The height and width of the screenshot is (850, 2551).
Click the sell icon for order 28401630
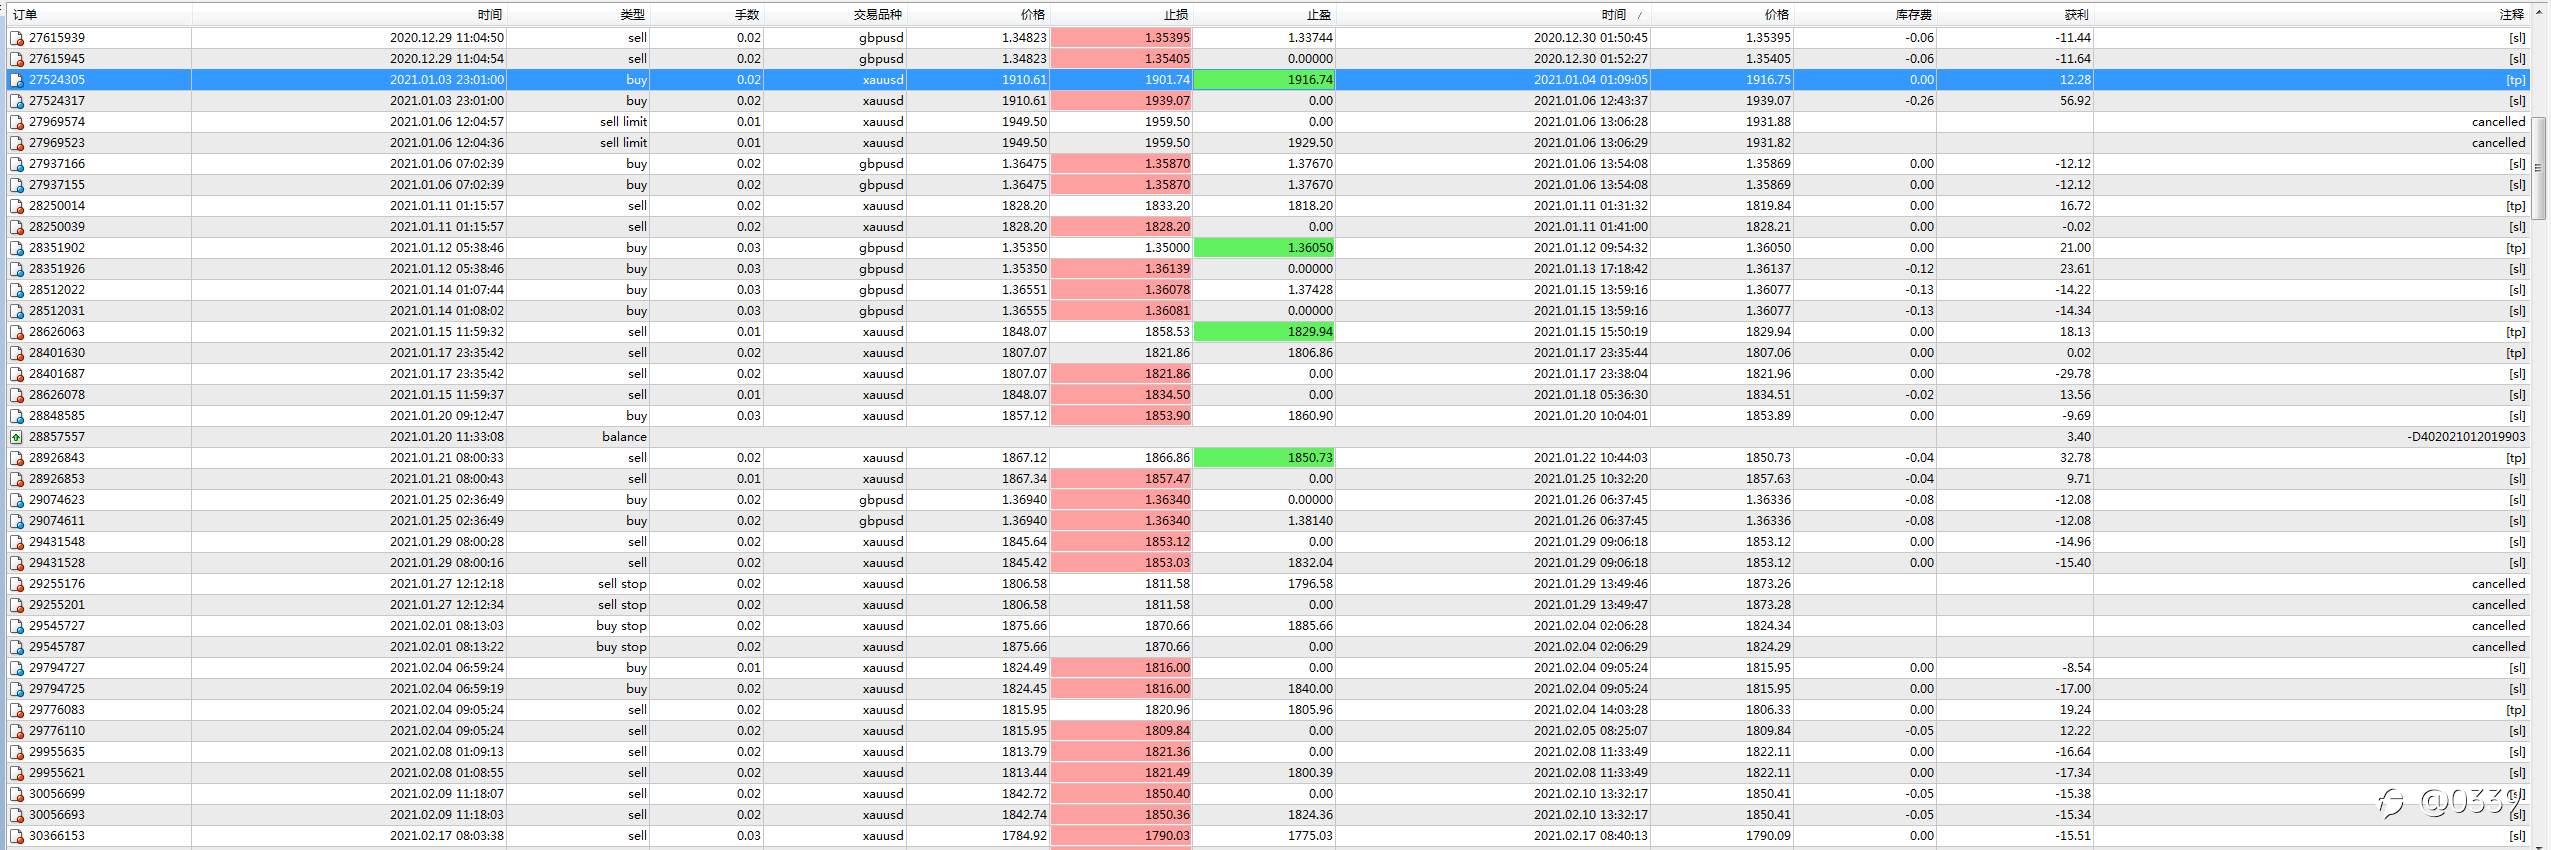(x=17, y=353)
